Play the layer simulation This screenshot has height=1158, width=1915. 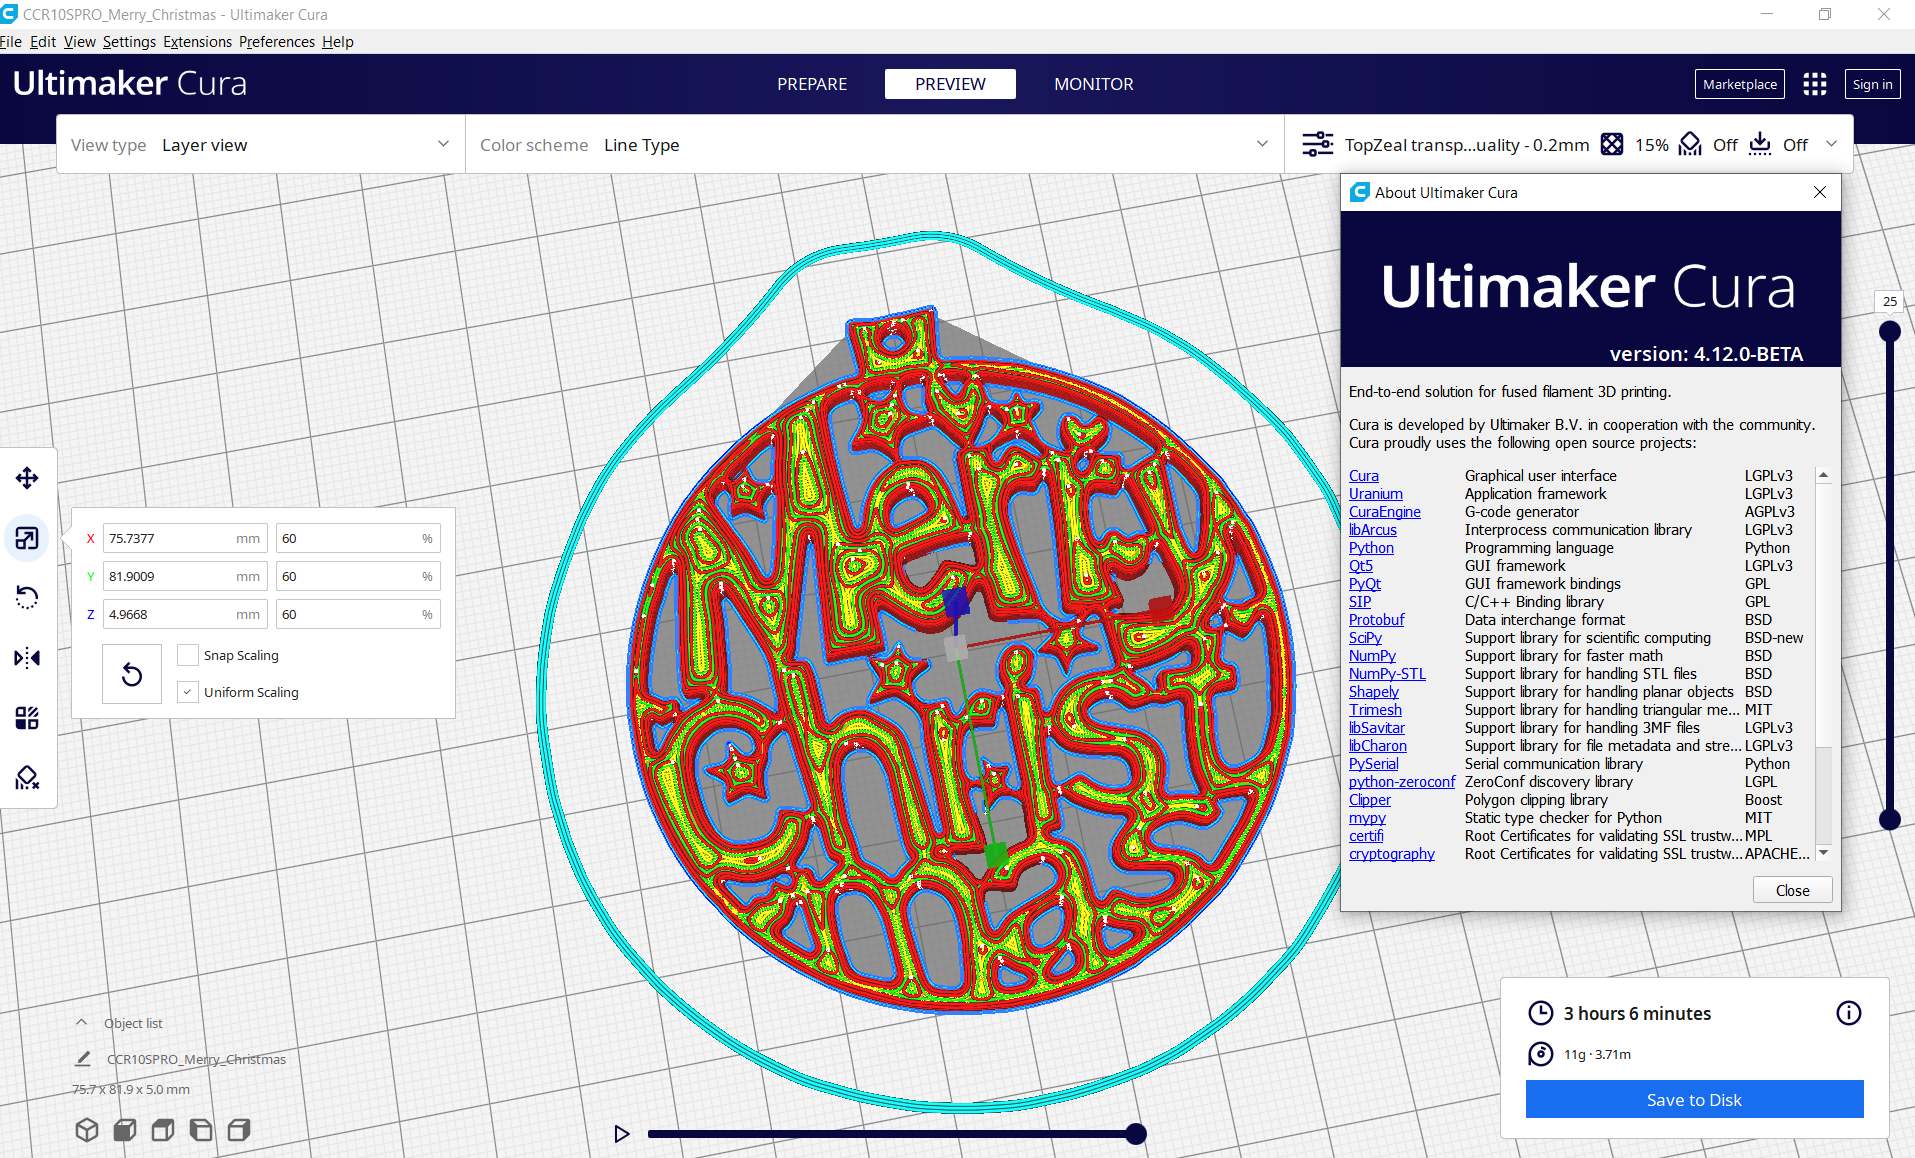coord(622,1134)
